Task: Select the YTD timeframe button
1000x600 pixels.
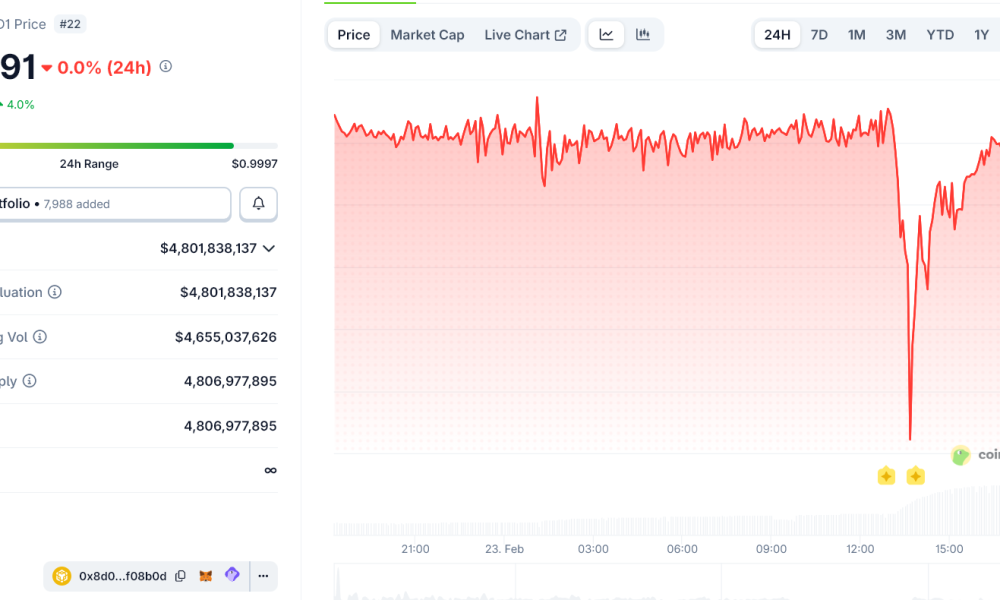Action: (939, 34)
